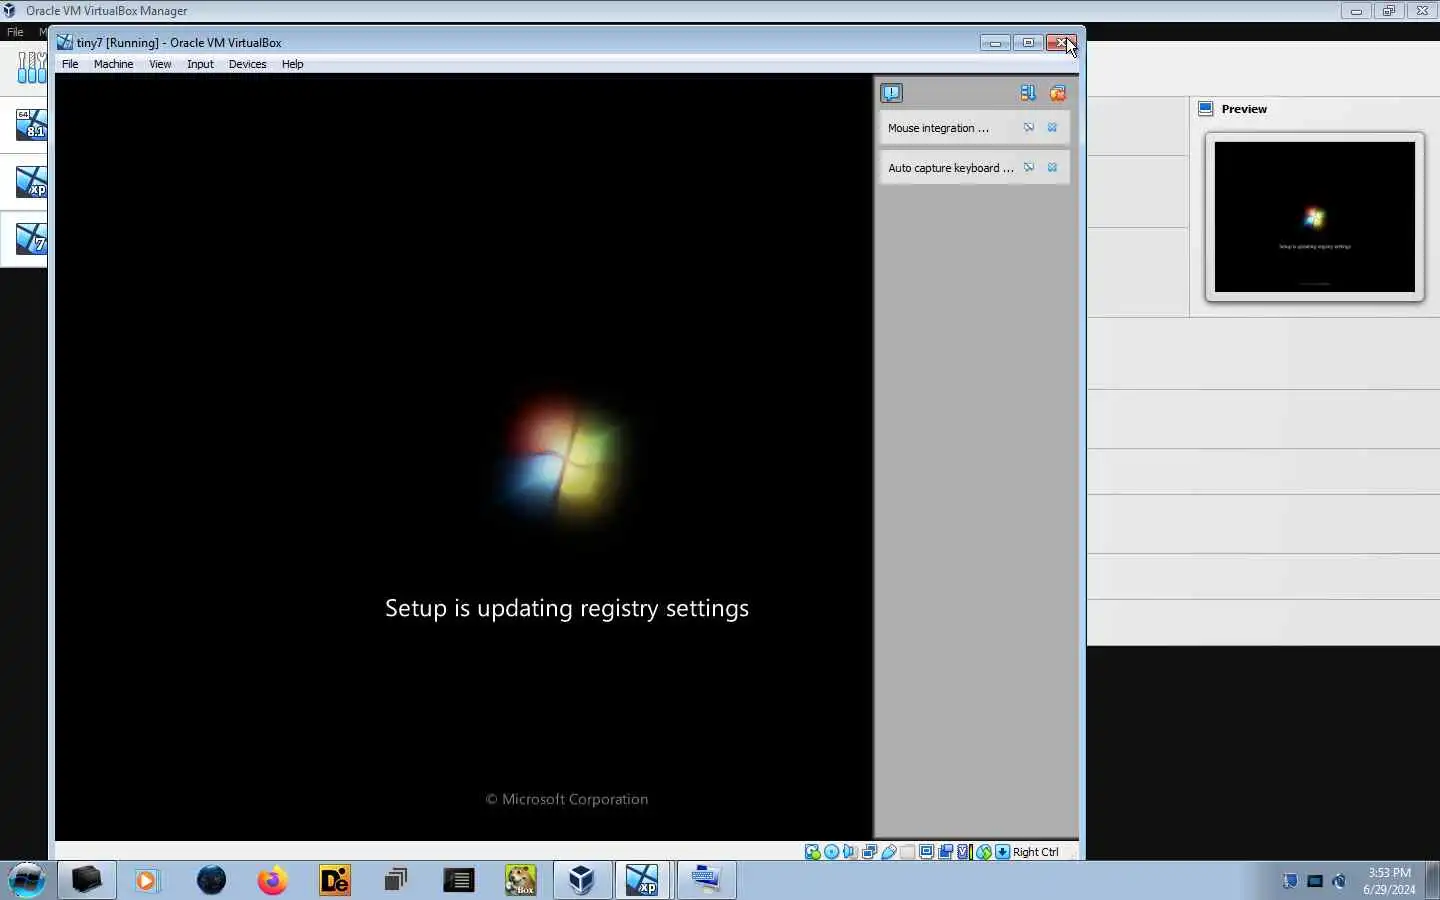The width and height of the screenshot is (1440, 900).
Task: Expand details of the Auto capture keyboard notification
Action: (x=1028, y=167)
